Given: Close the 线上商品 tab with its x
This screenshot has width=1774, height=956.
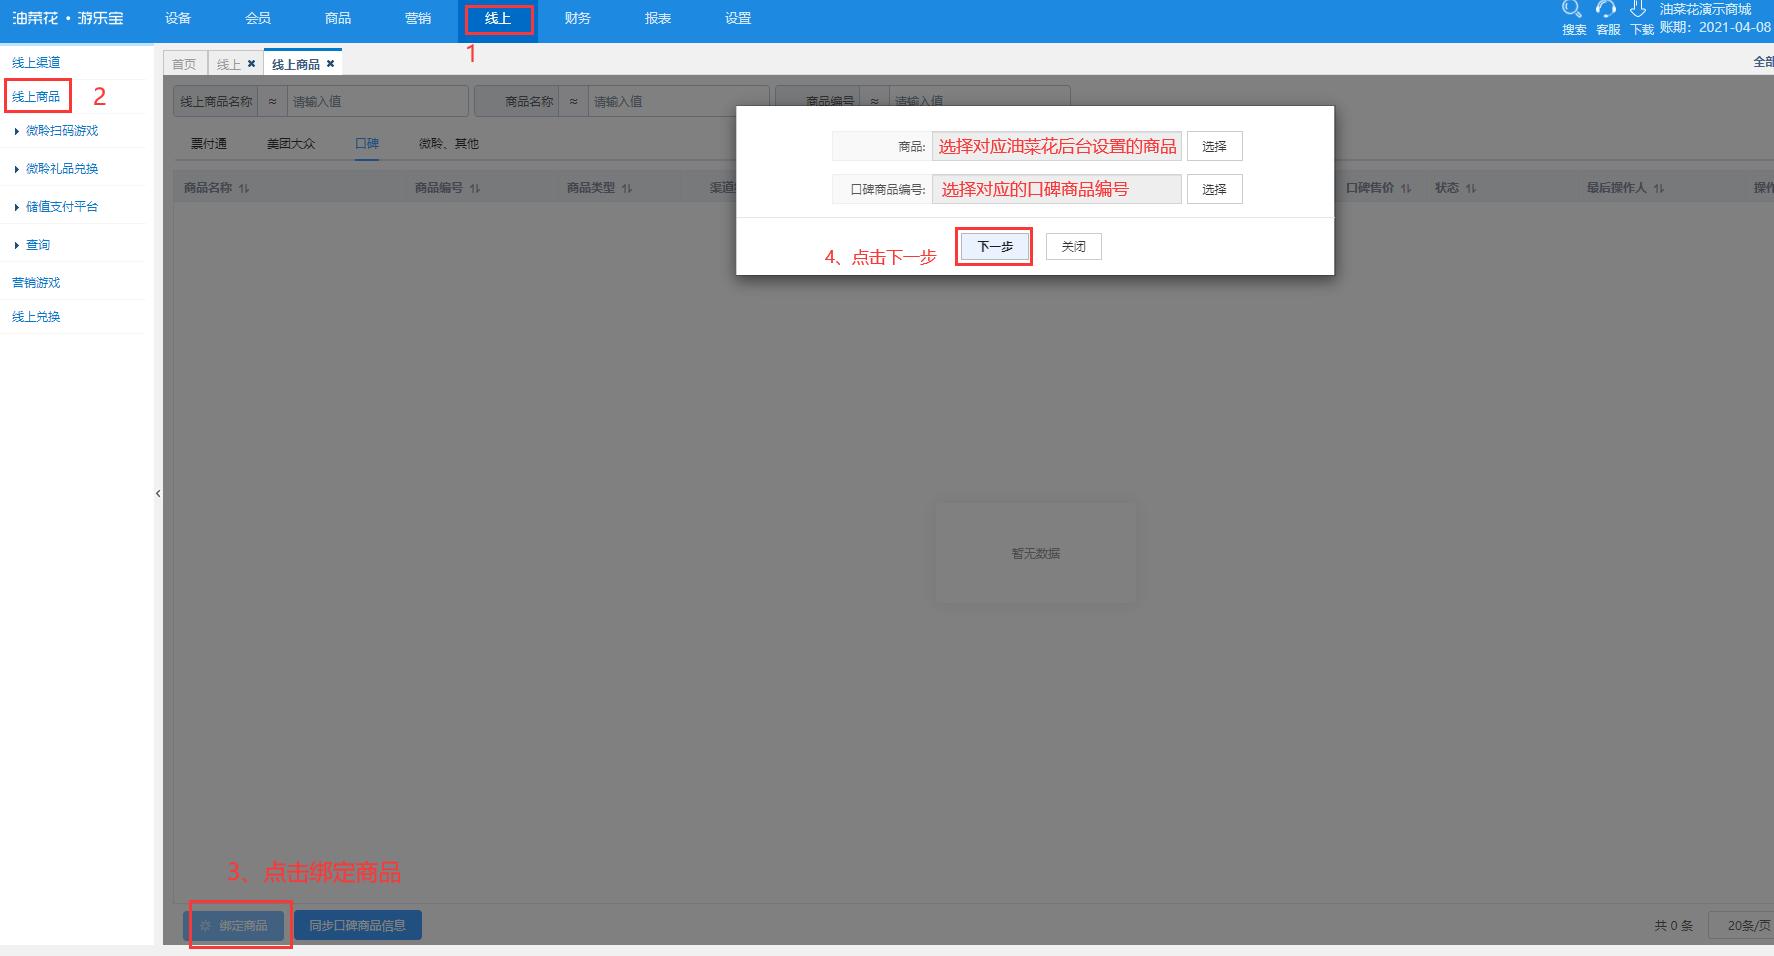Looking at the screenshot, I should tap(330, 64).
